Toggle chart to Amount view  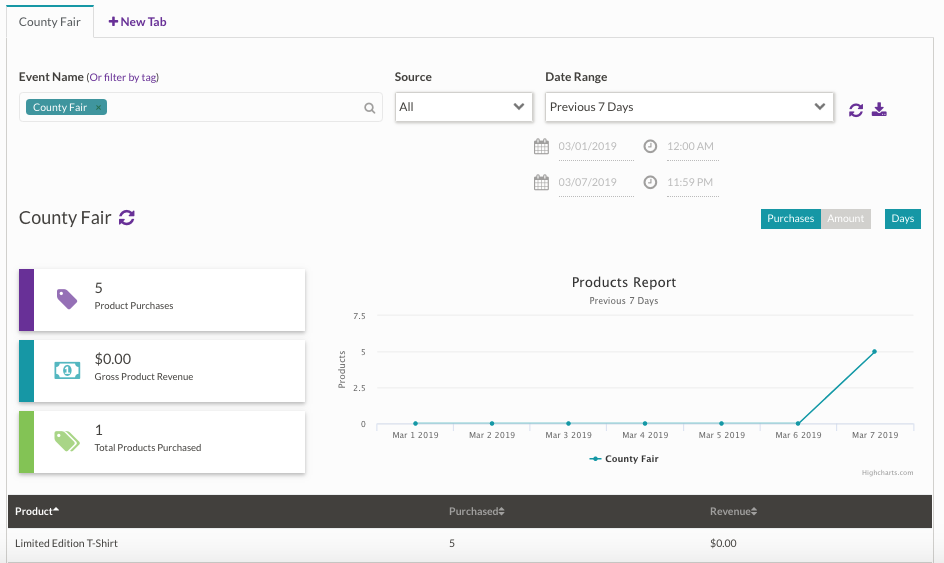[x=845, y=219]
